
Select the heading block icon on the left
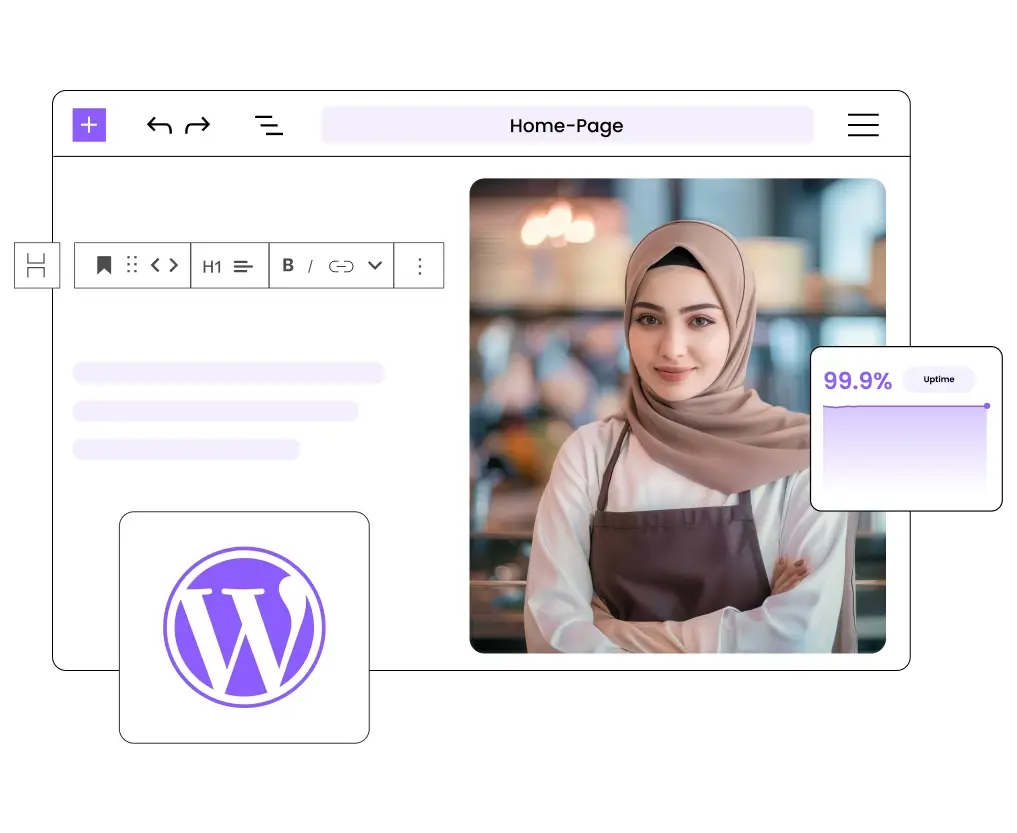(37, 265)
